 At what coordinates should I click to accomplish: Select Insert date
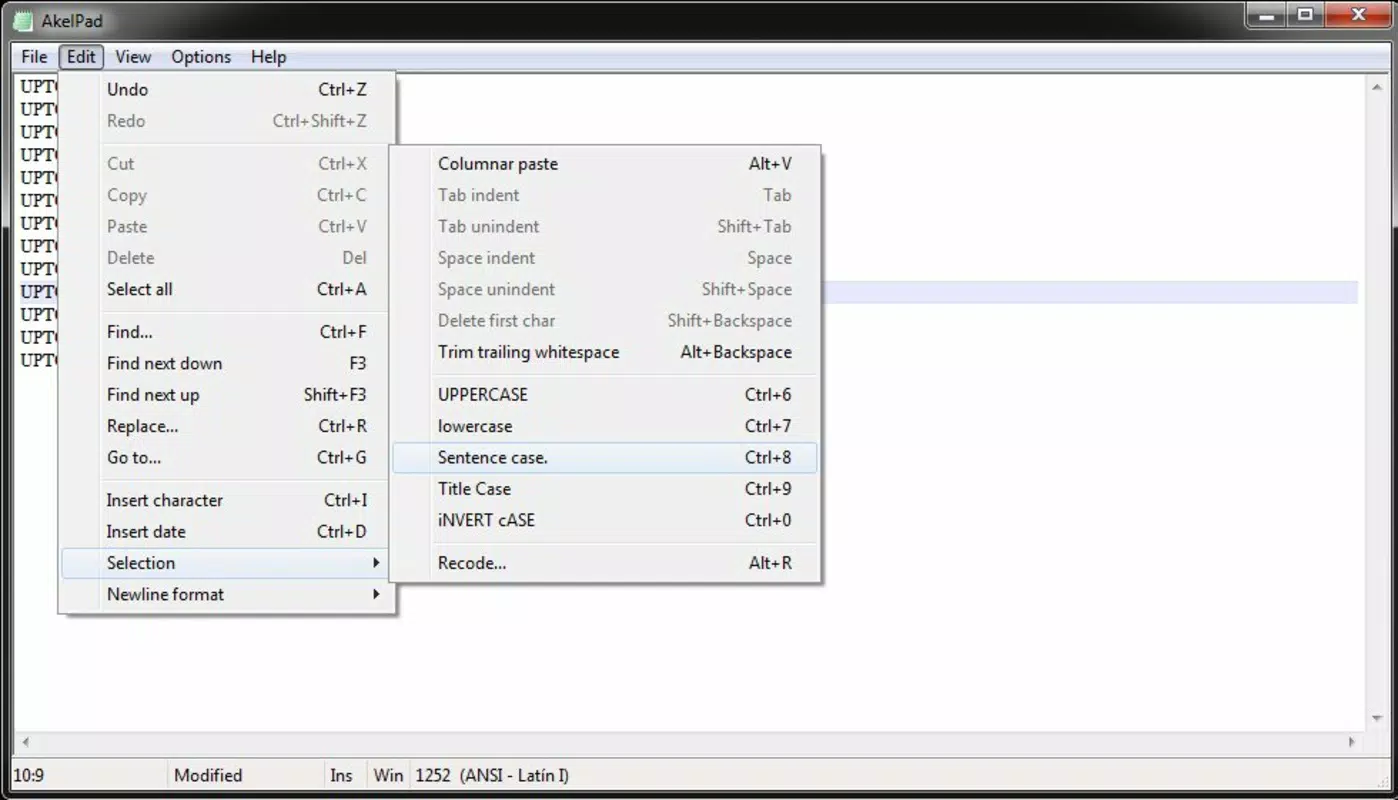229,532
